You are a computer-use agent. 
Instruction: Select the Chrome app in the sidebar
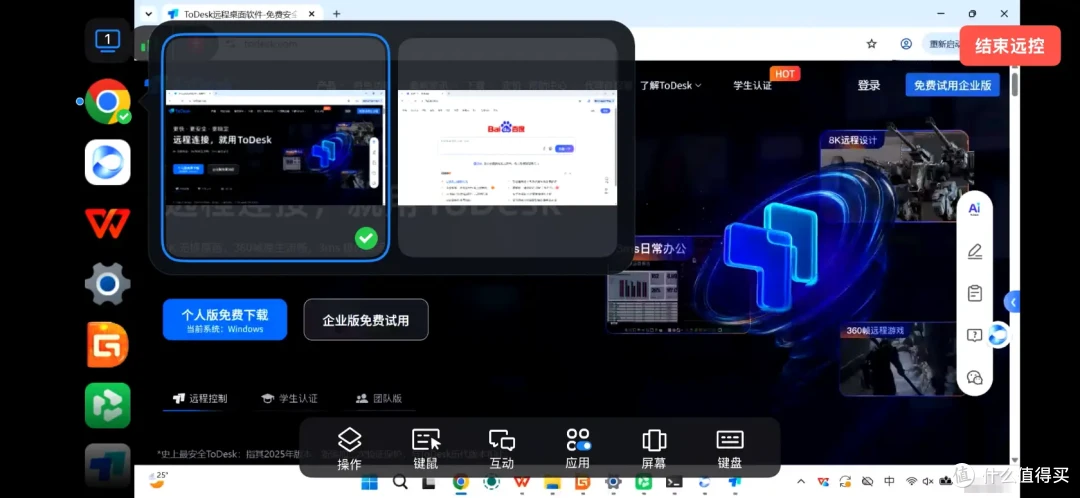(107, 102)
